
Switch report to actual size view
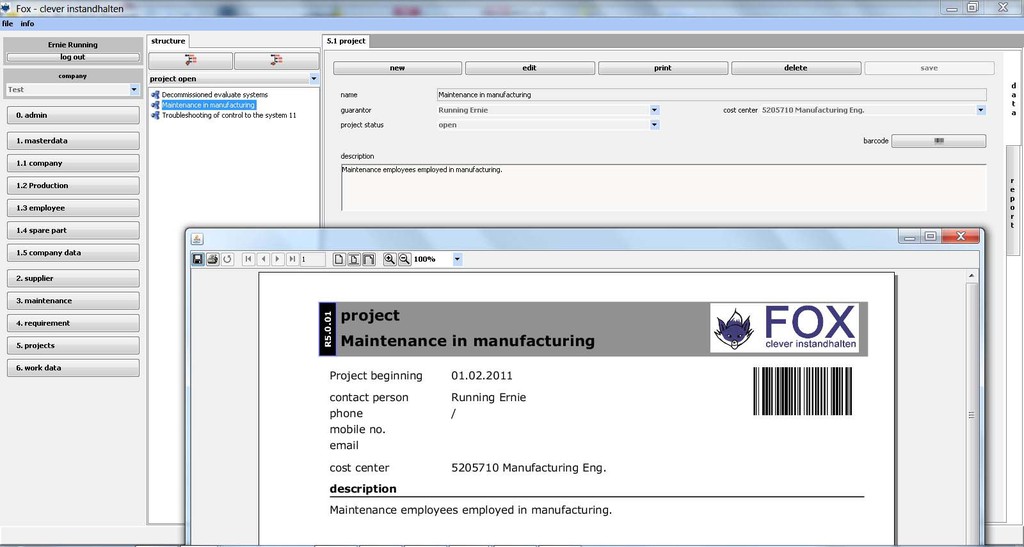click(x=339, y=259)
